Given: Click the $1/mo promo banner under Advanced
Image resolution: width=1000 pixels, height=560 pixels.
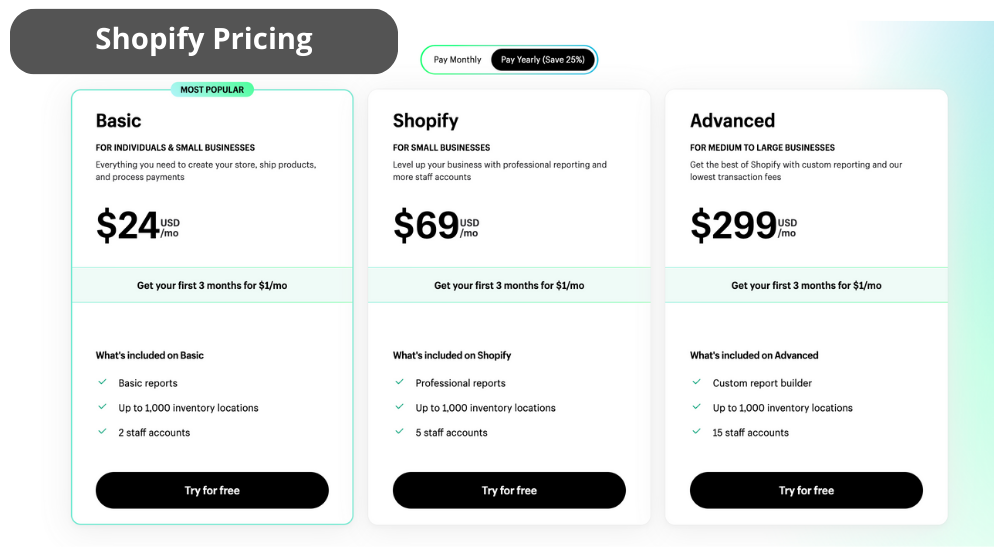Looking at the screenshot, I should [806, 285].
